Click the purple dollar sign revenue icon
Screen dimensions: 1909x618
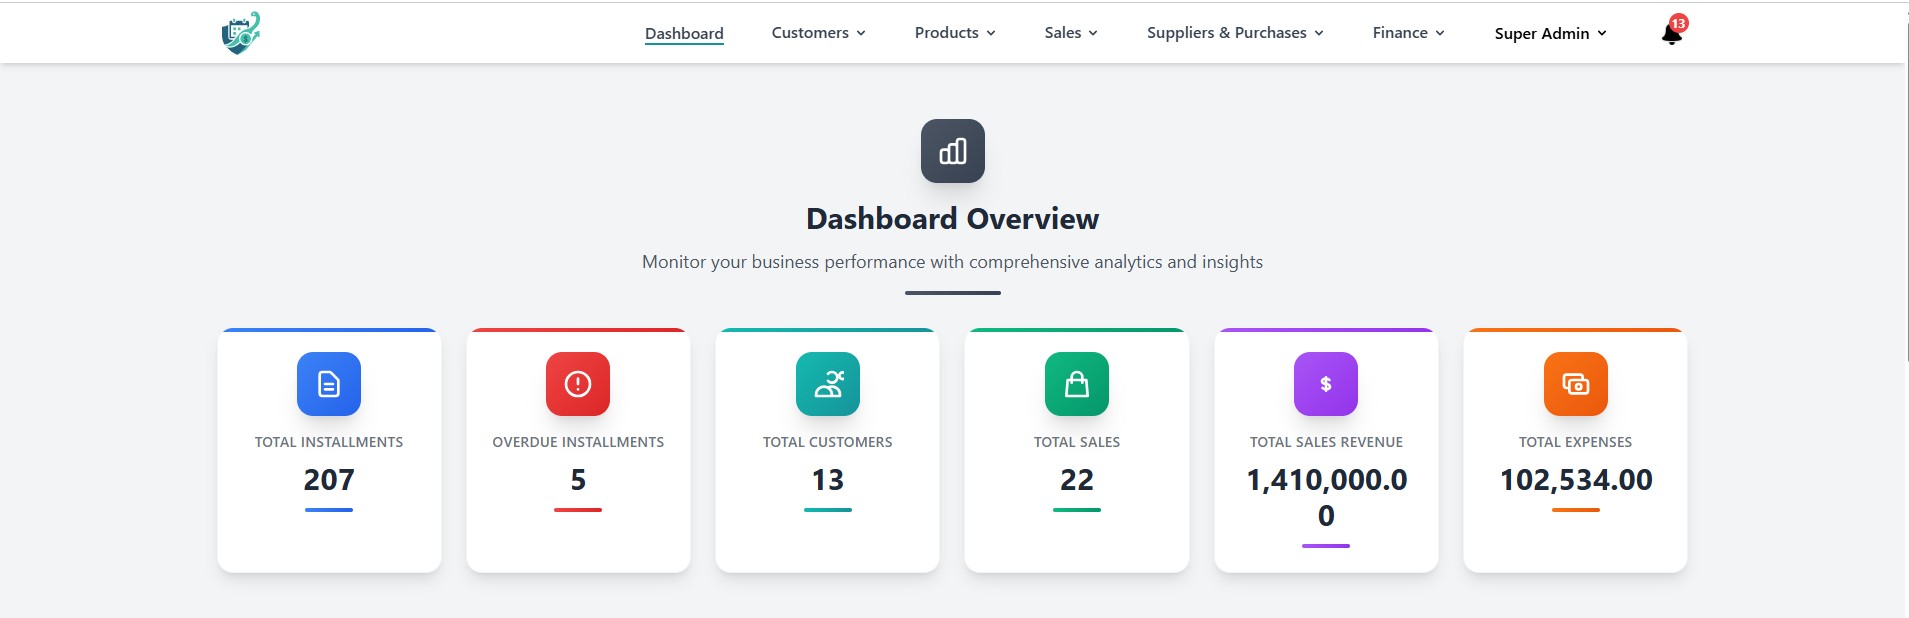[x=1325, y=384]
